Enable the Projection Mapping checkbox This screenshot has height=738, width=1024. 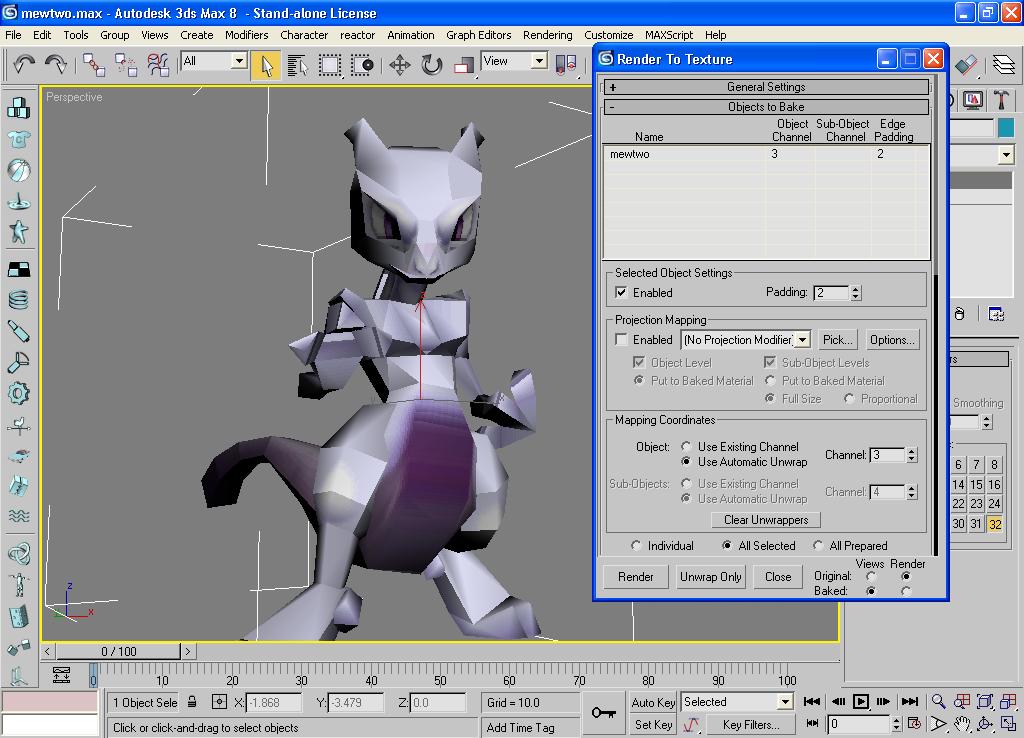[x=622, y=340]
